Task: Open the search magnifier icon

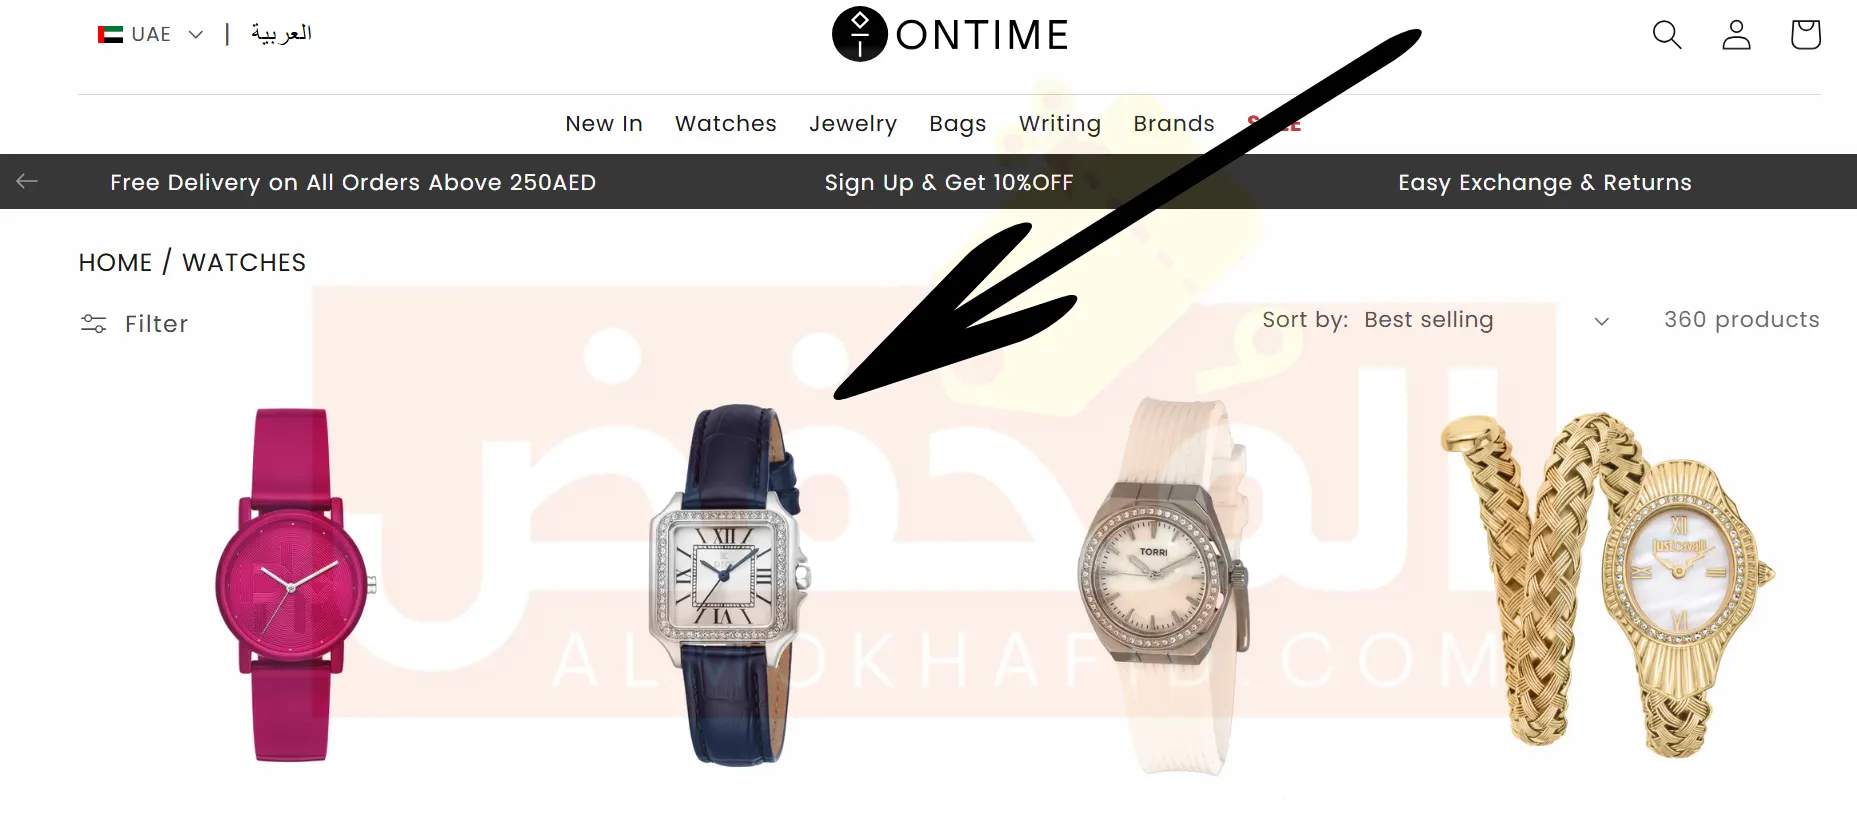Action: click(1666, 35)
